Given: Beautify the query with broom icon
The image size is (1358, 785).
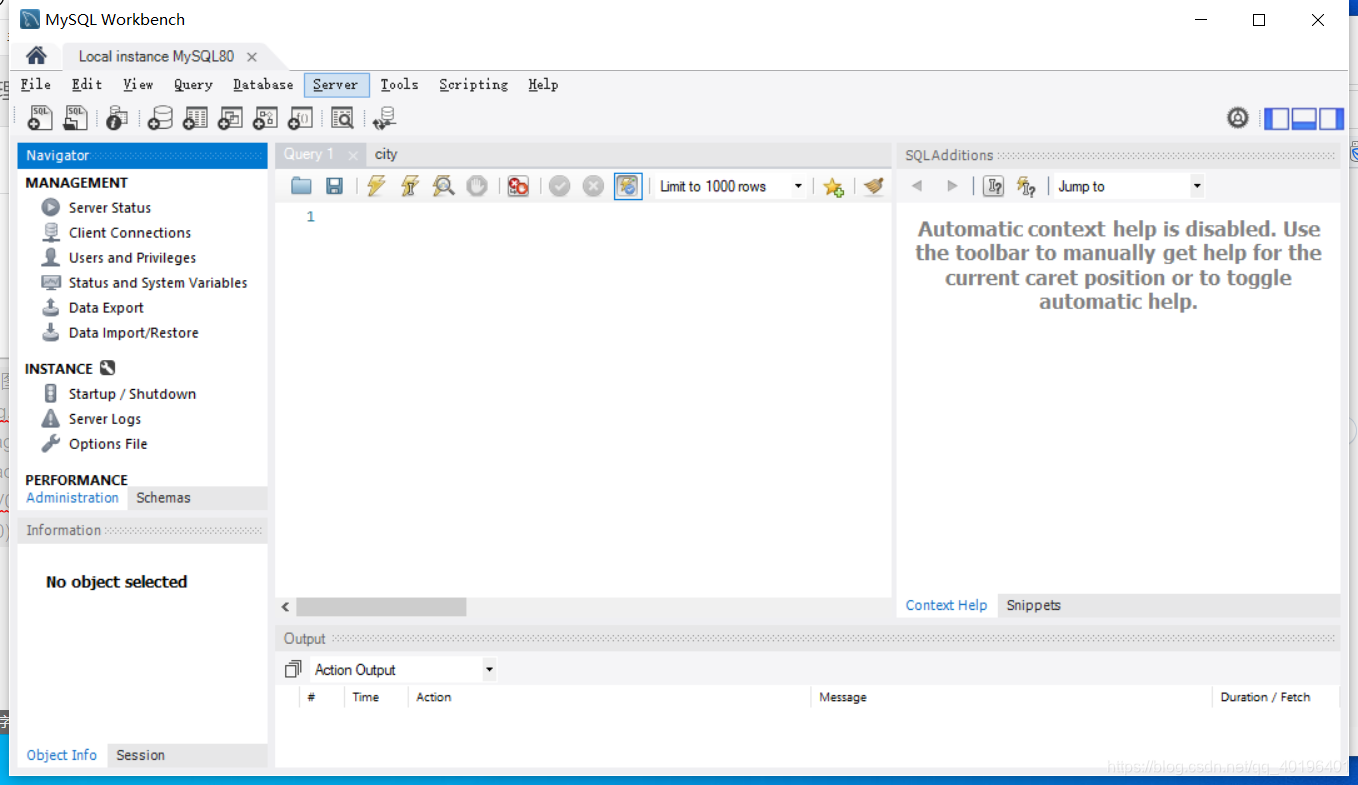Looking at the screenshot, I should pyautogui.click(x=874, y=186).
